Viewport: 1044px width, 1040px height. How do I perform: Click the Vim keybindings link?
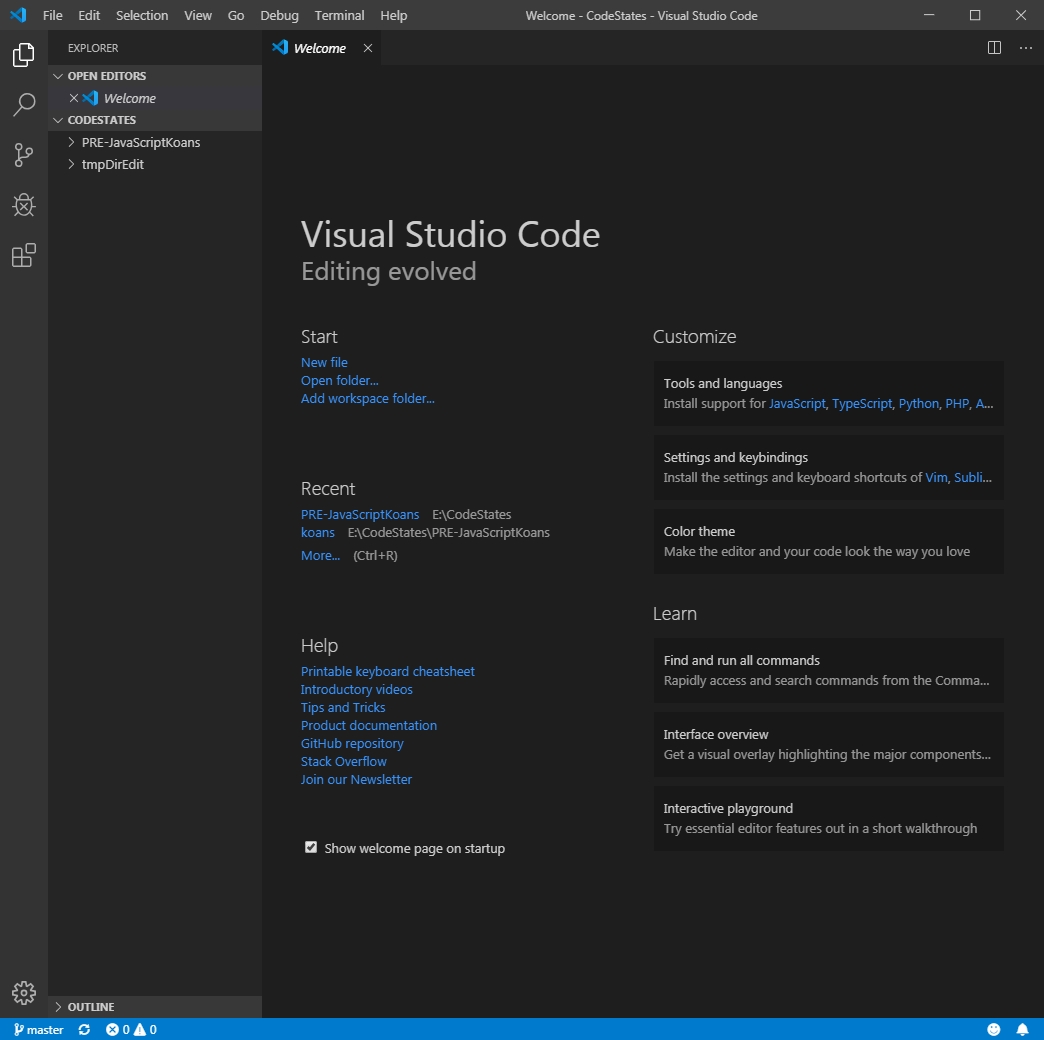click(x=936, y=477)
